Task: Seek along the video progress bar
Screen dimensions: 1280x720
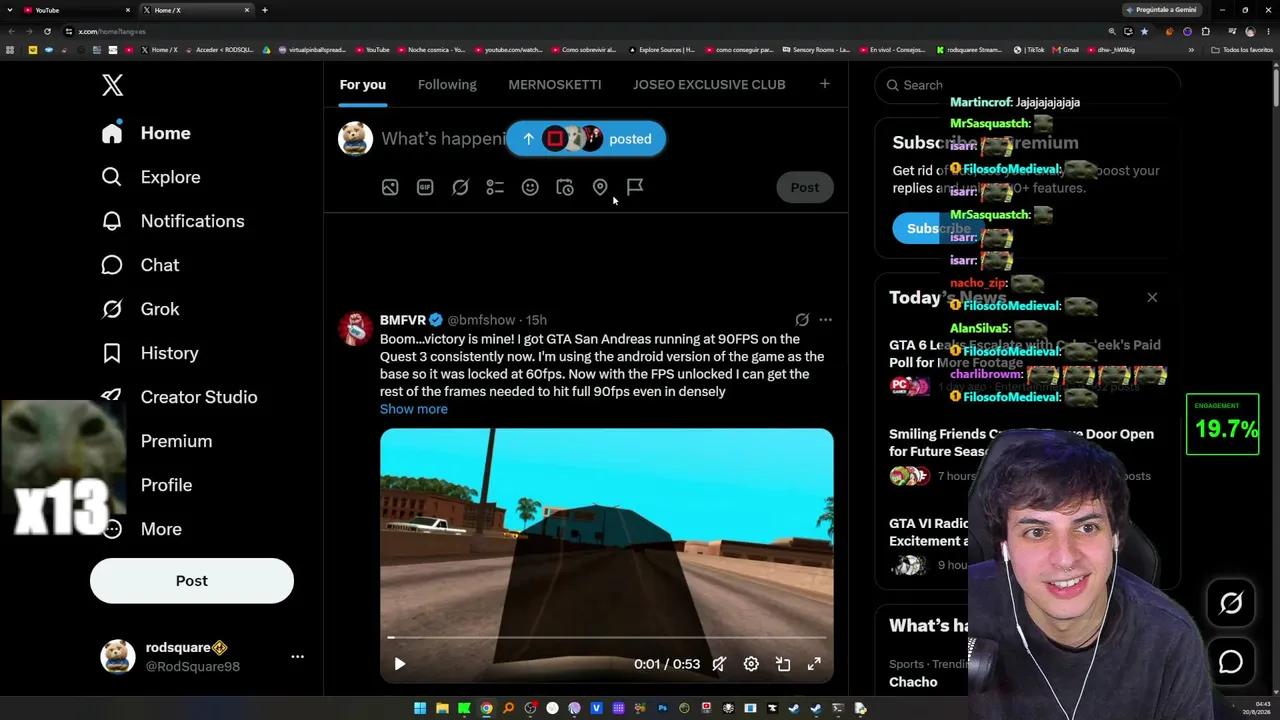Action: [x=607, y=637]
